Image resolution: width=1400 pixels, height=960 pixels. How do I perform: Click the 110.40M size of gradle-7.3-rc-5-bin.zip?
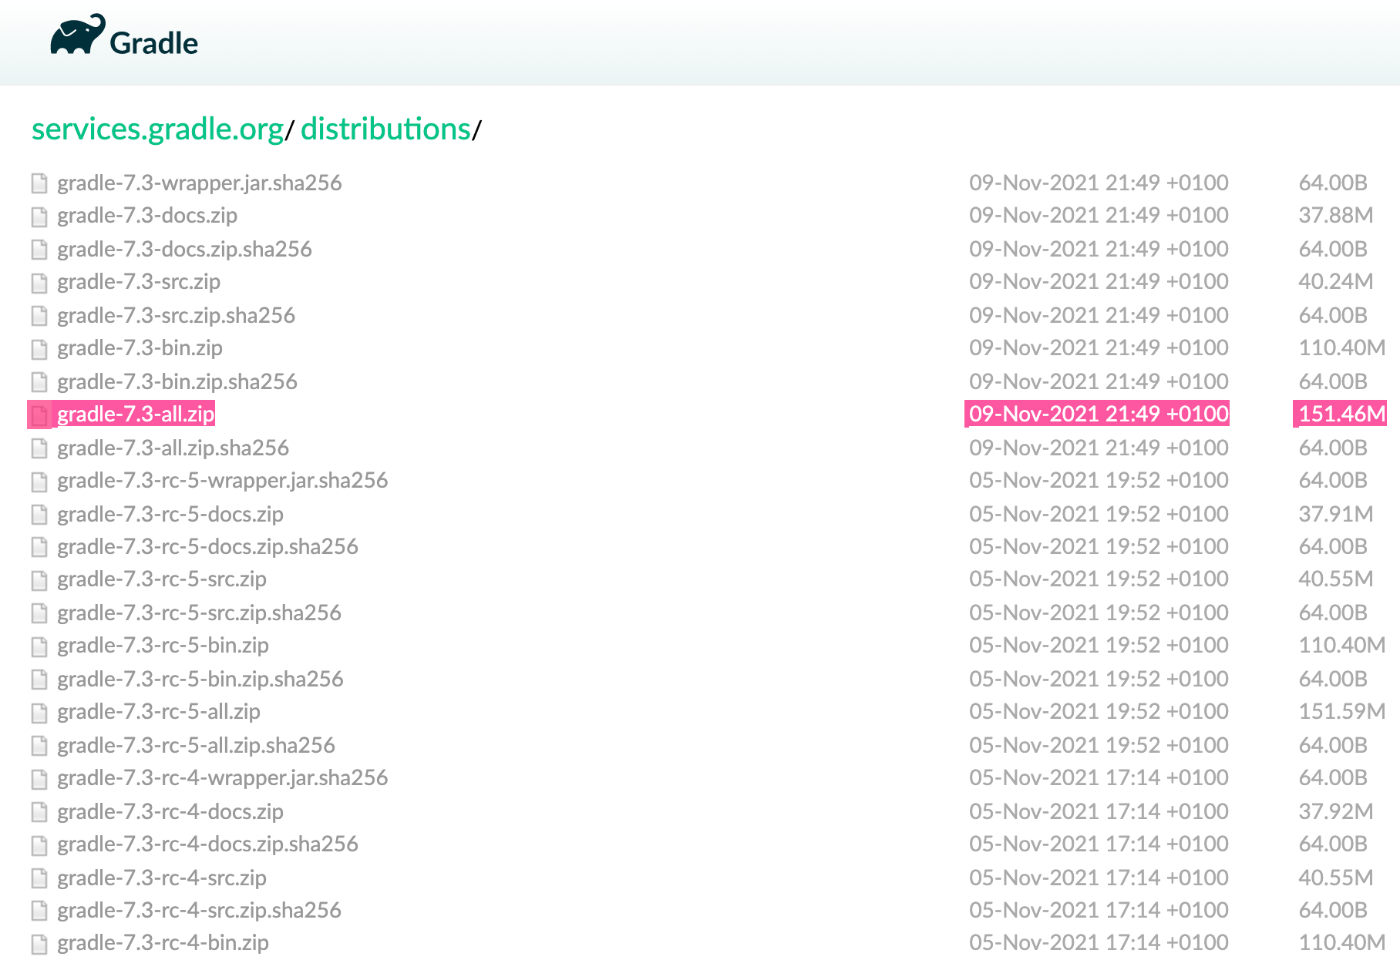(1342, 646)
